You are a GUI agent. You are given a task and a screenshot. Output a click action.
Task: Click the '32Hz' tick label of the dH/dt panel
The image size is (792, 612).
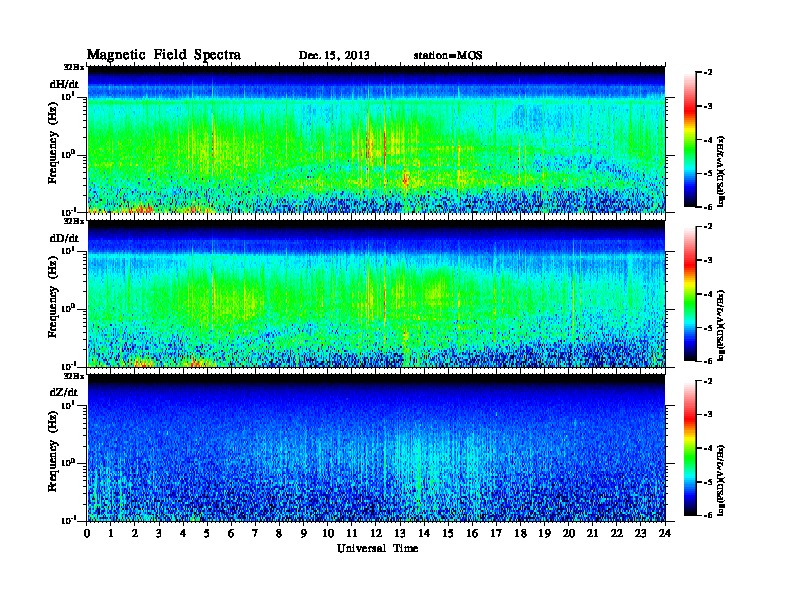73,67
